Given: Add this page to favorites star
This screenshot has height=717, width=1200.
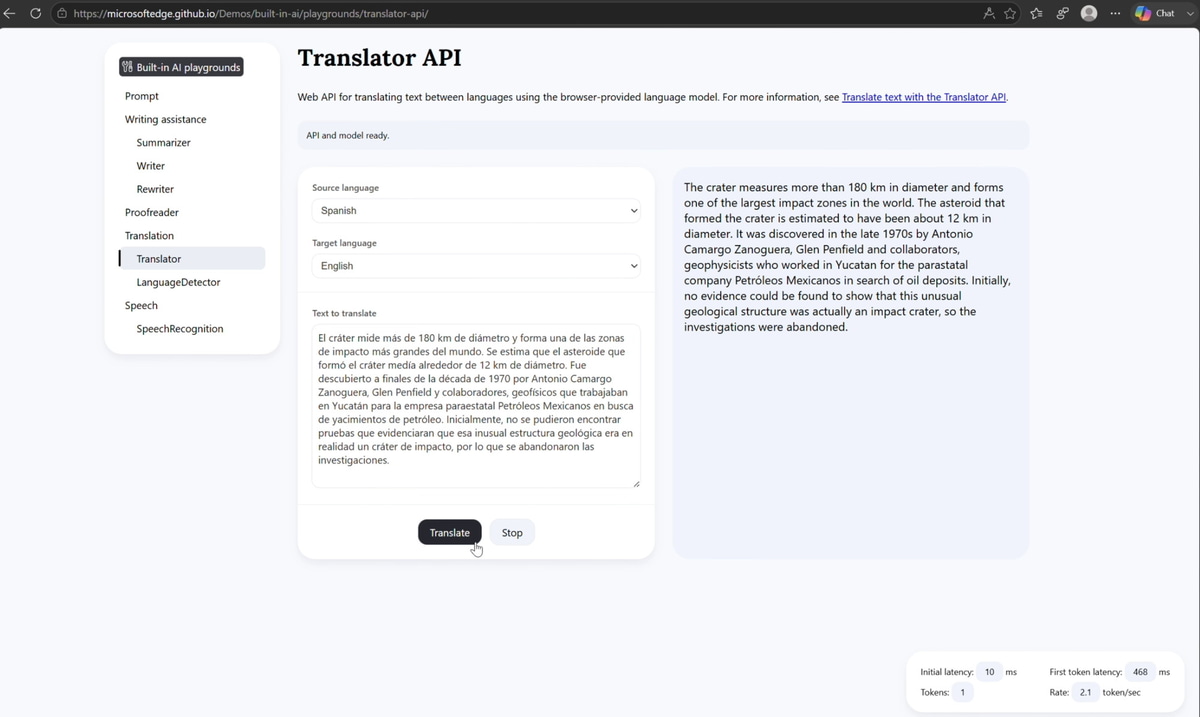Looking at the screenshot, I should 1010,14.
